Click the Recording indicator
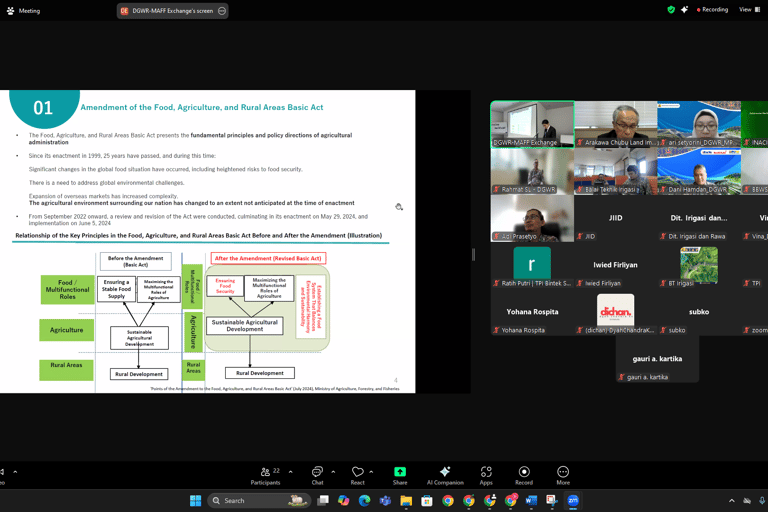The height and width of the screenshot is (512, 768). (712, 9)
